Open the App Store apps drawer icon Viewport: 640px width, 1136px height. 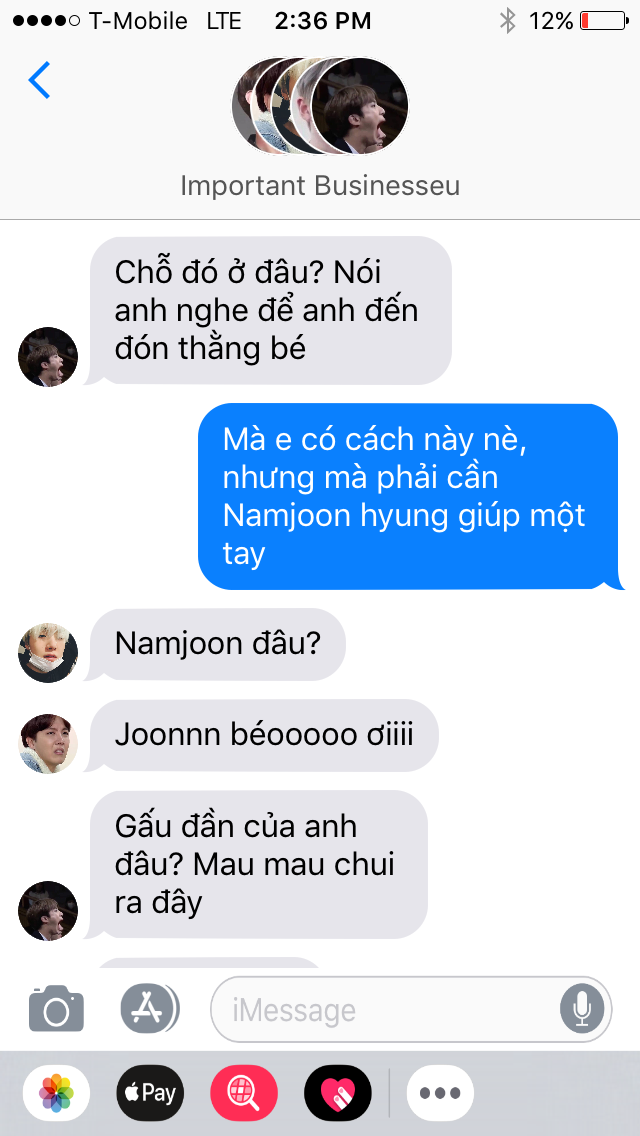point(150,1008)
